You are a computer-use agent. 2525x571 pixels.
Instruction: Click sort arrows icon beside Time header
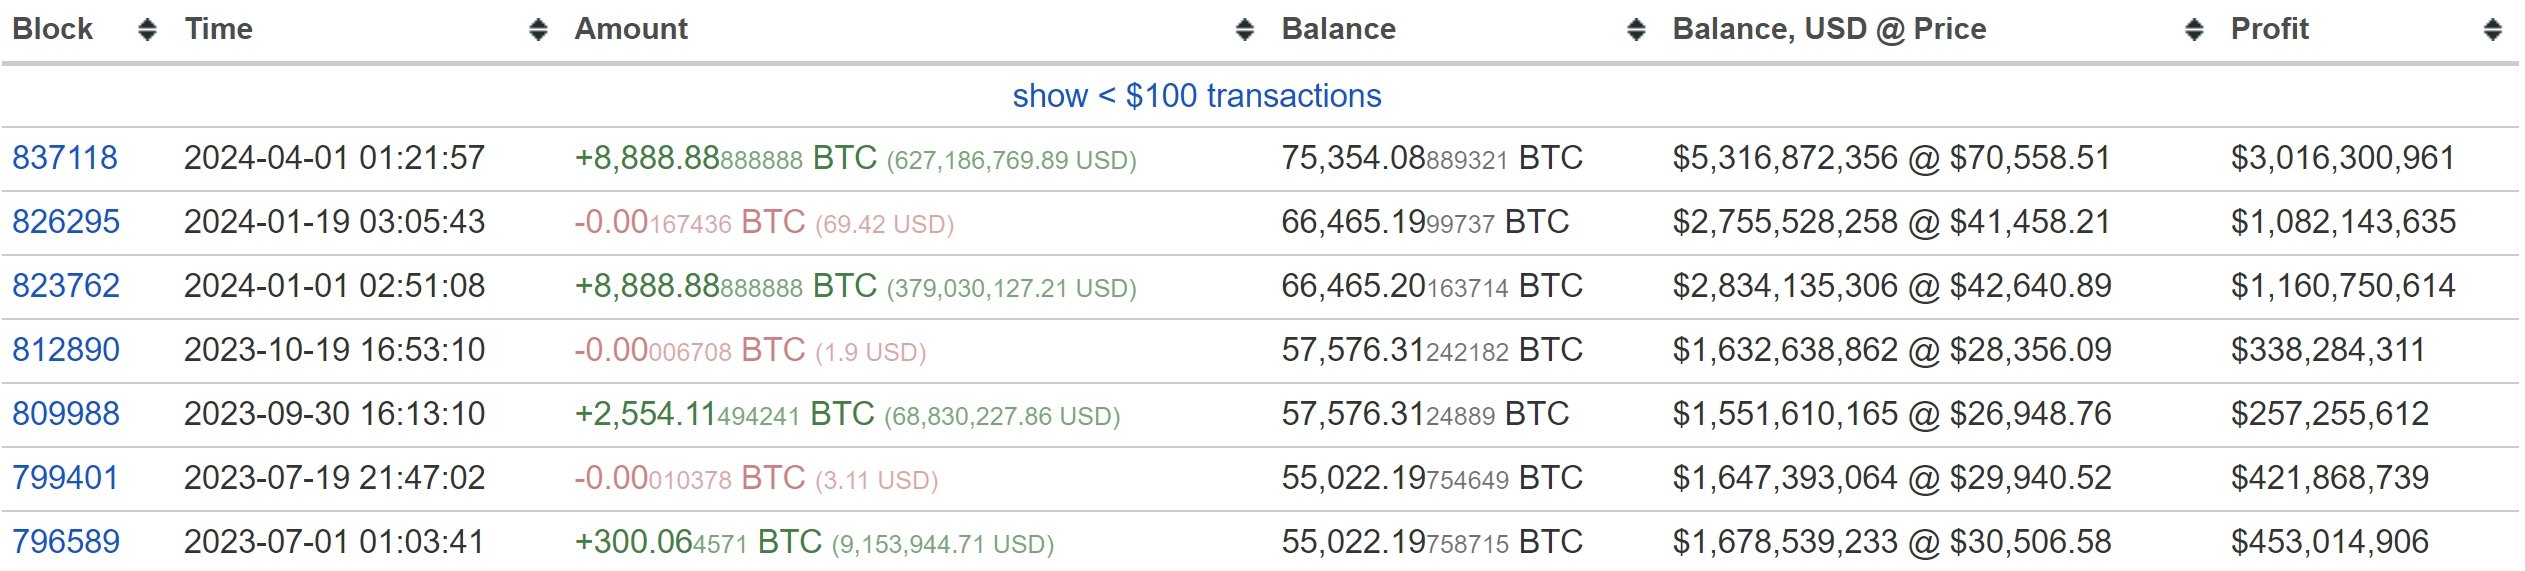(538, 30)
